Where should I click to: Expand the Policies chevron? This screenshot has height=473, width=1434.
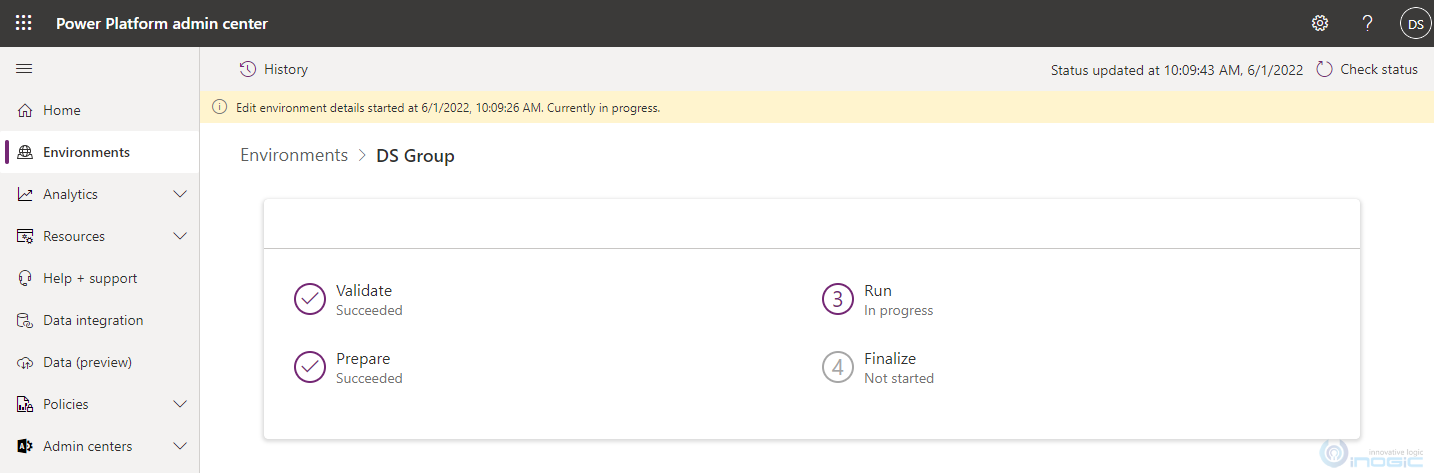[180, 404]
